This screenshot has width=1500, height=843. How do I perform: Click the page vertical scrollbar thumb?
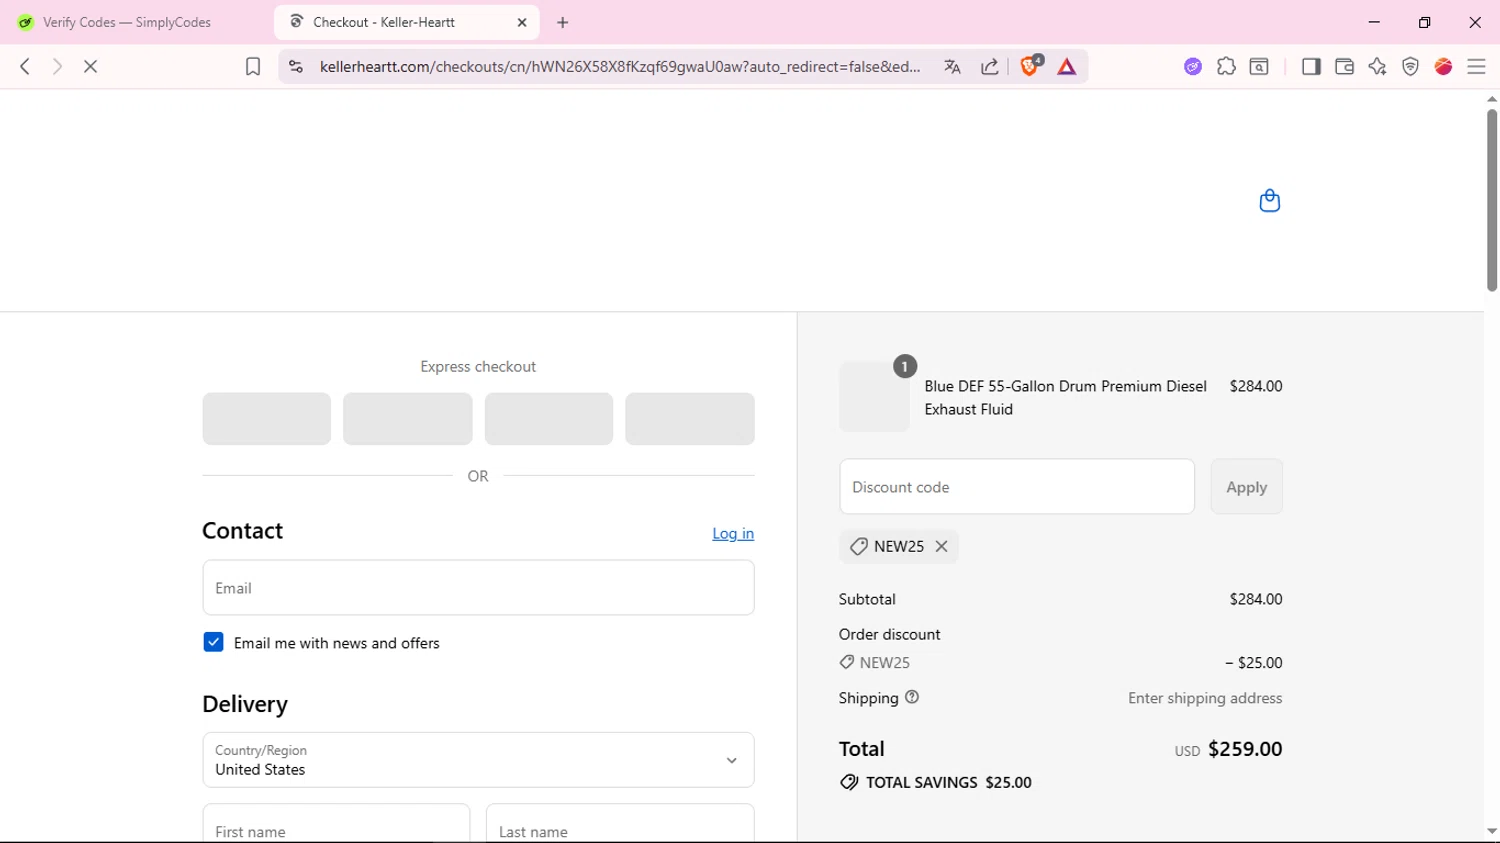(1491, 200)
